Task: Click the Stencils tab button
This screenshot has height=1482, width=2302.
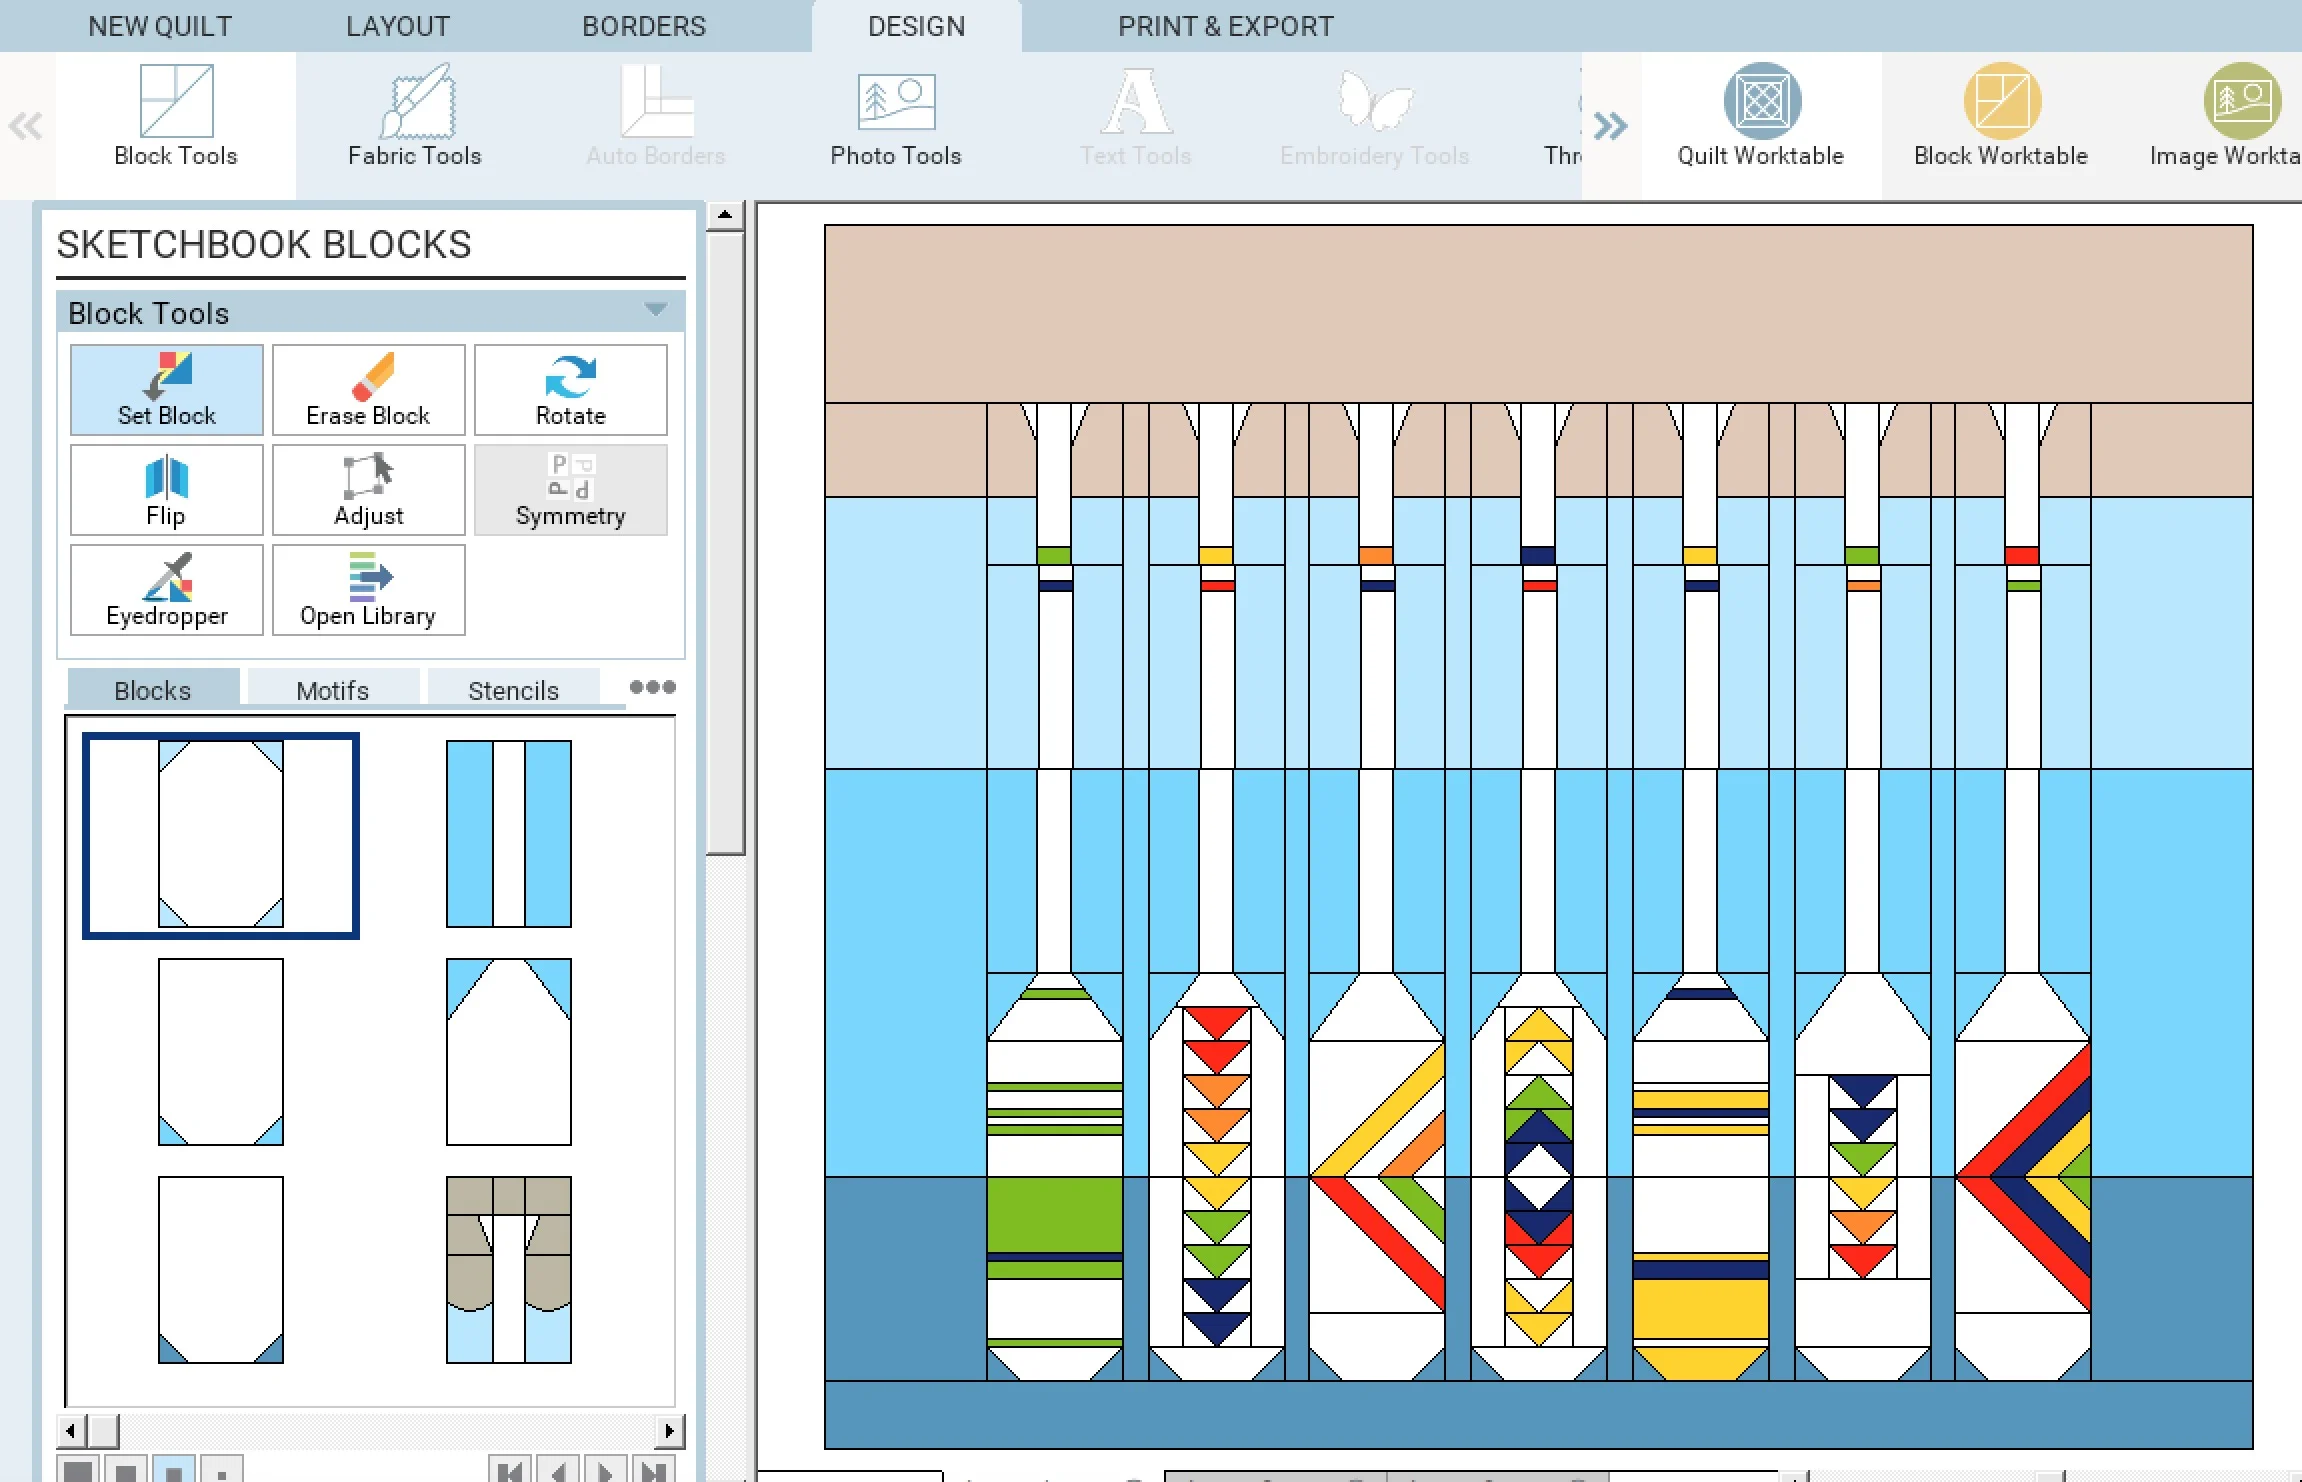Action: (x=513, y=690)
